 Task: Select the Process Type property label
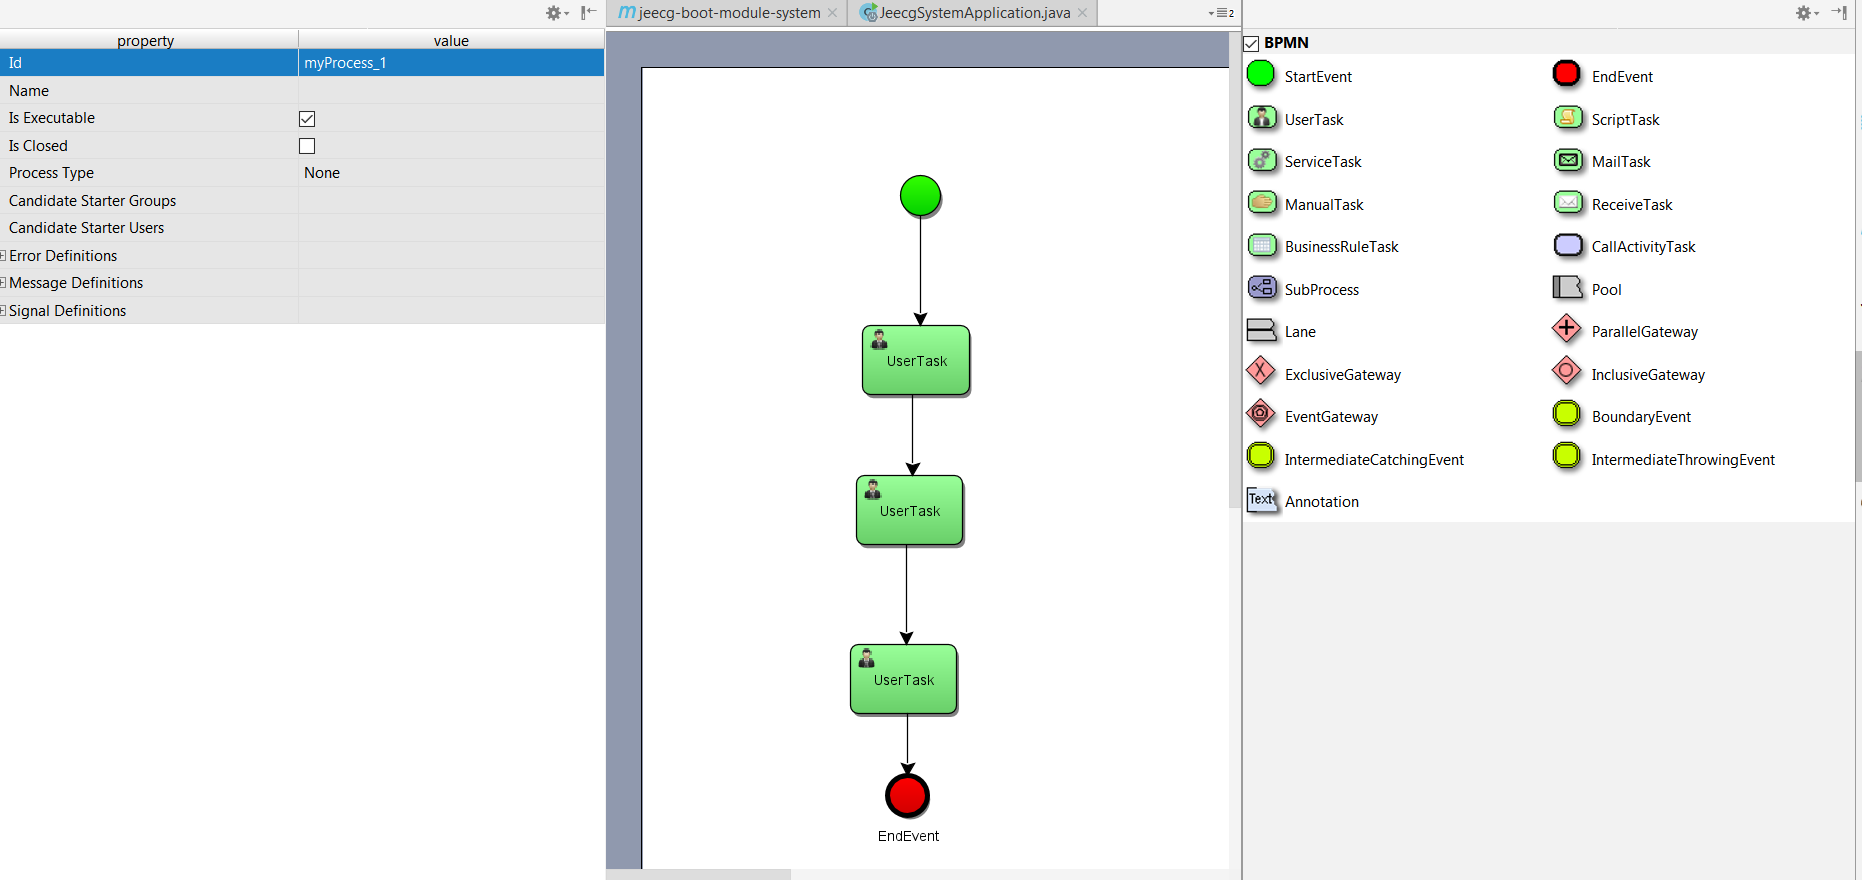click(x=51, y=173)
